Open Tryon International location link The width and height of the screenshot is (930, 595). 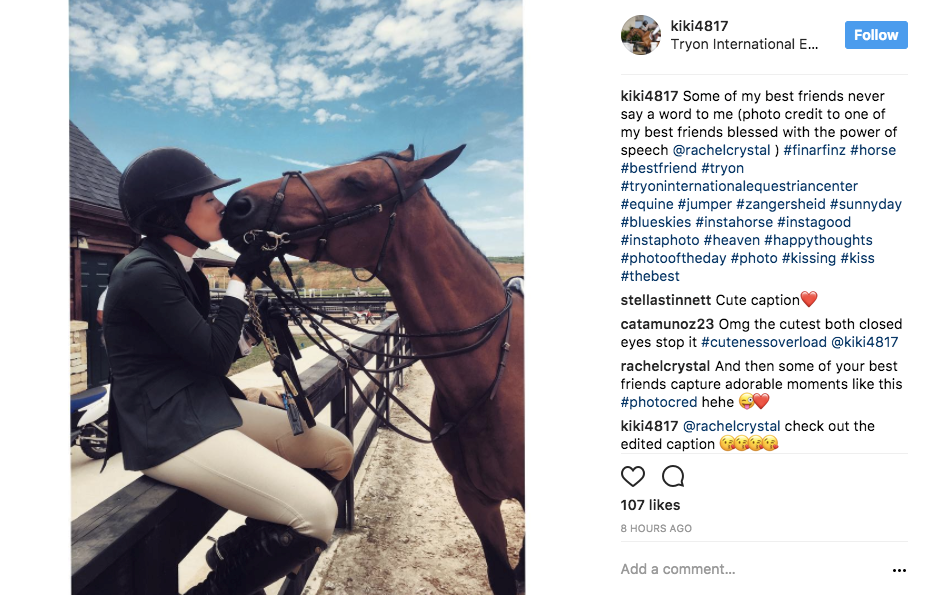744,44
